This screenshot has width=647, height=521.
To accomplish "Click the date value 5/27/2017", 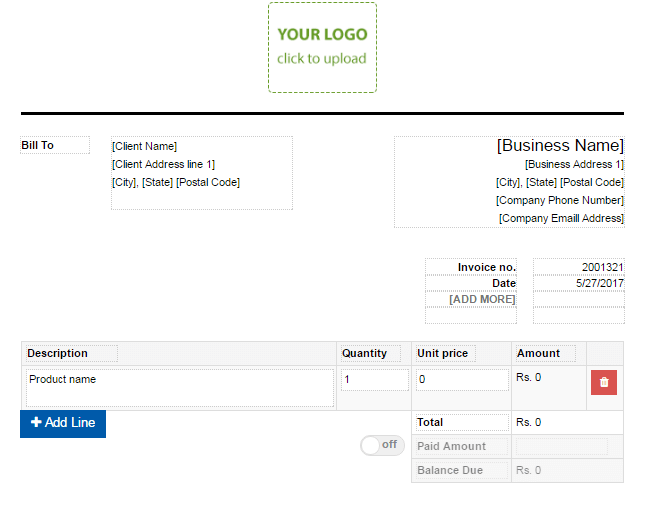I will (578, 283).
